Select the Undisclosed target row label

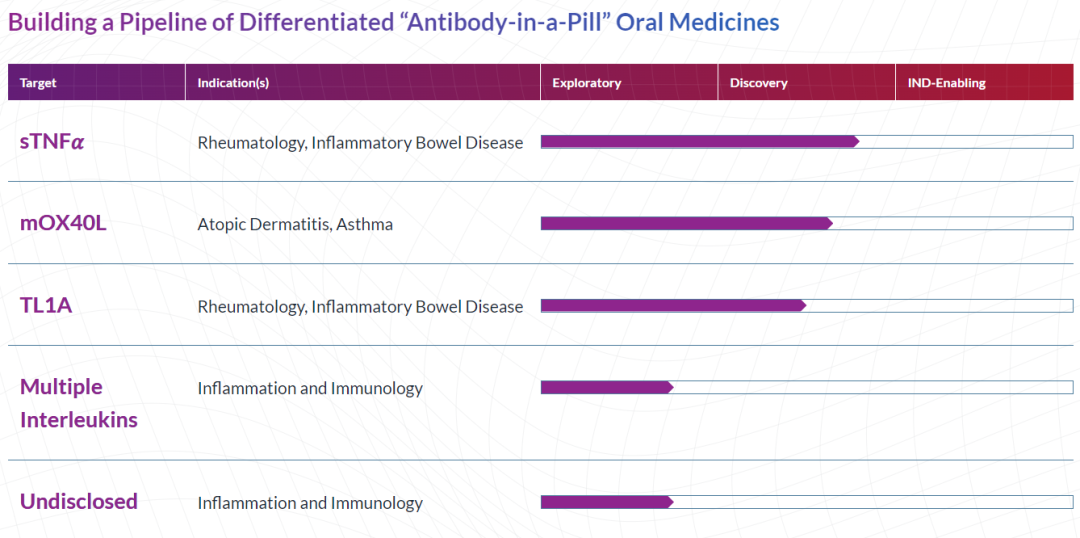tap(79, 501)
